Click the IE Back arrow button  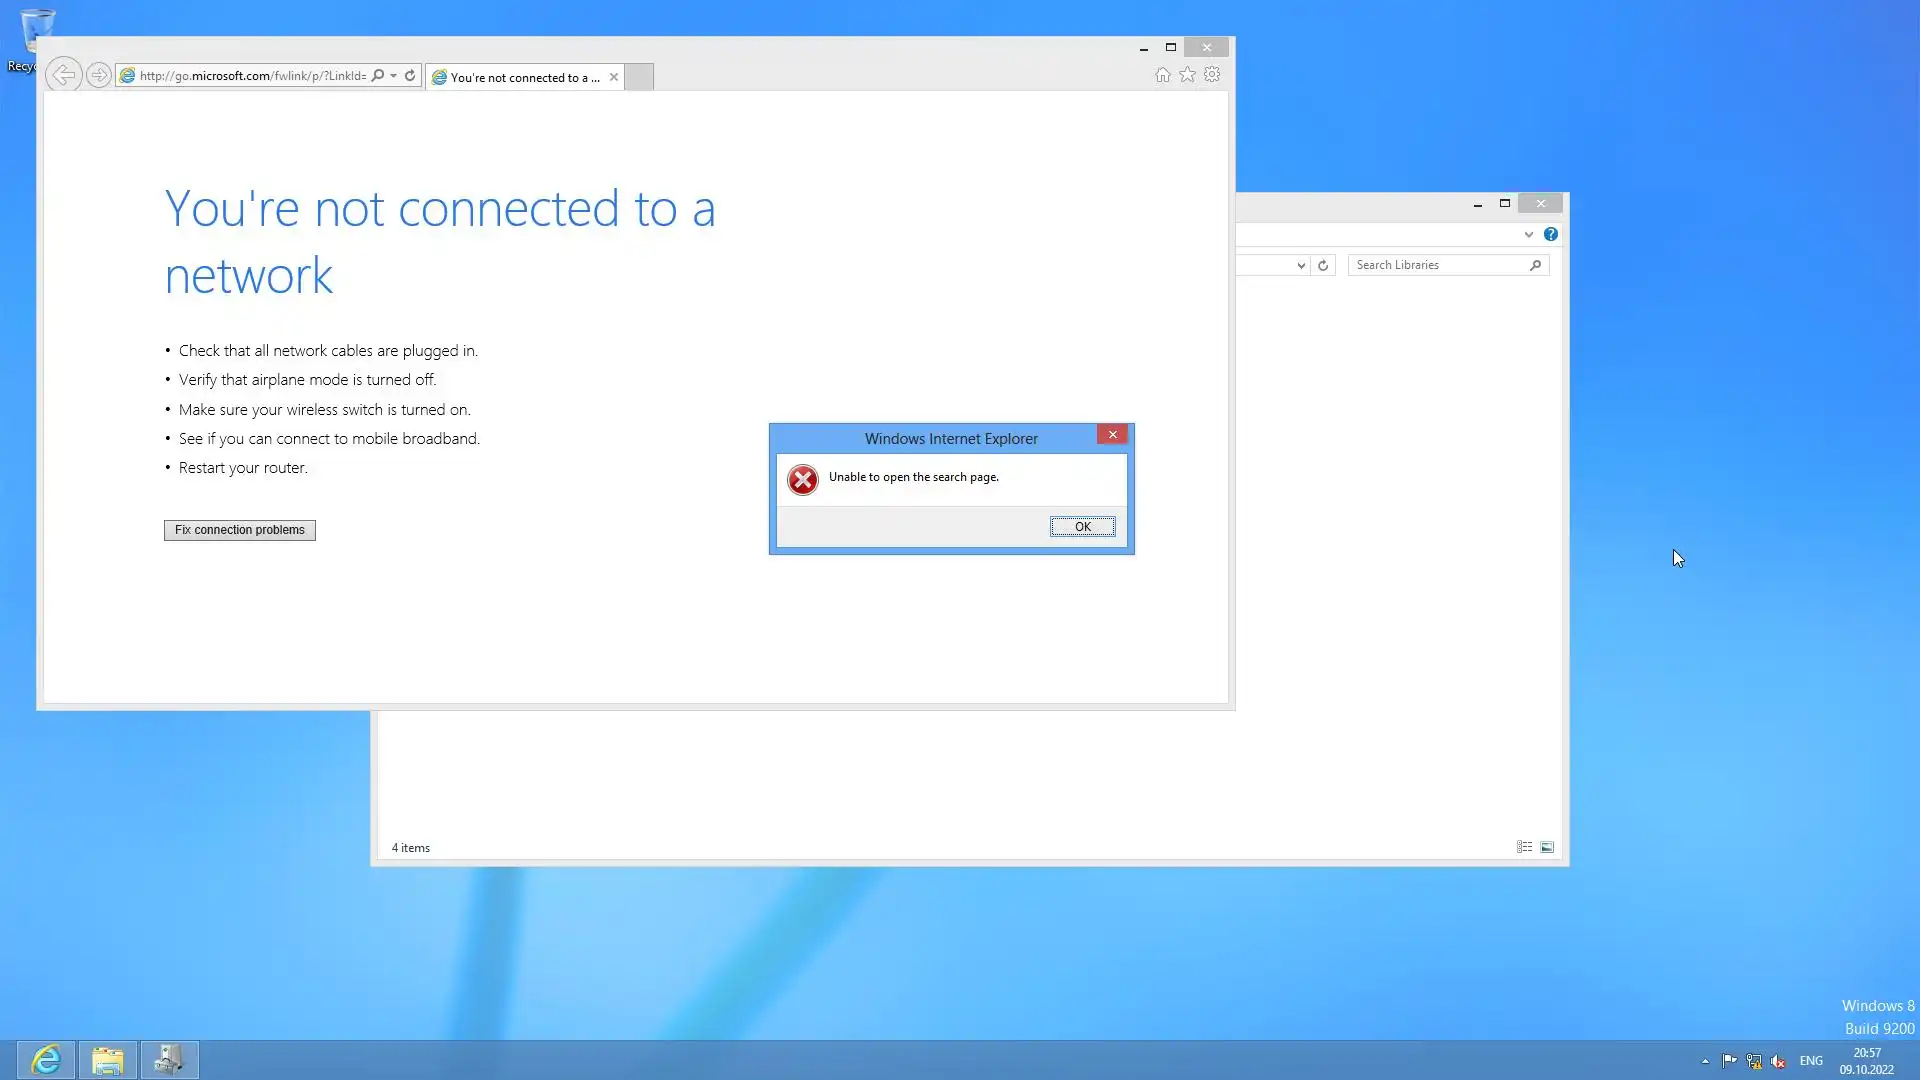click(63, 75)
